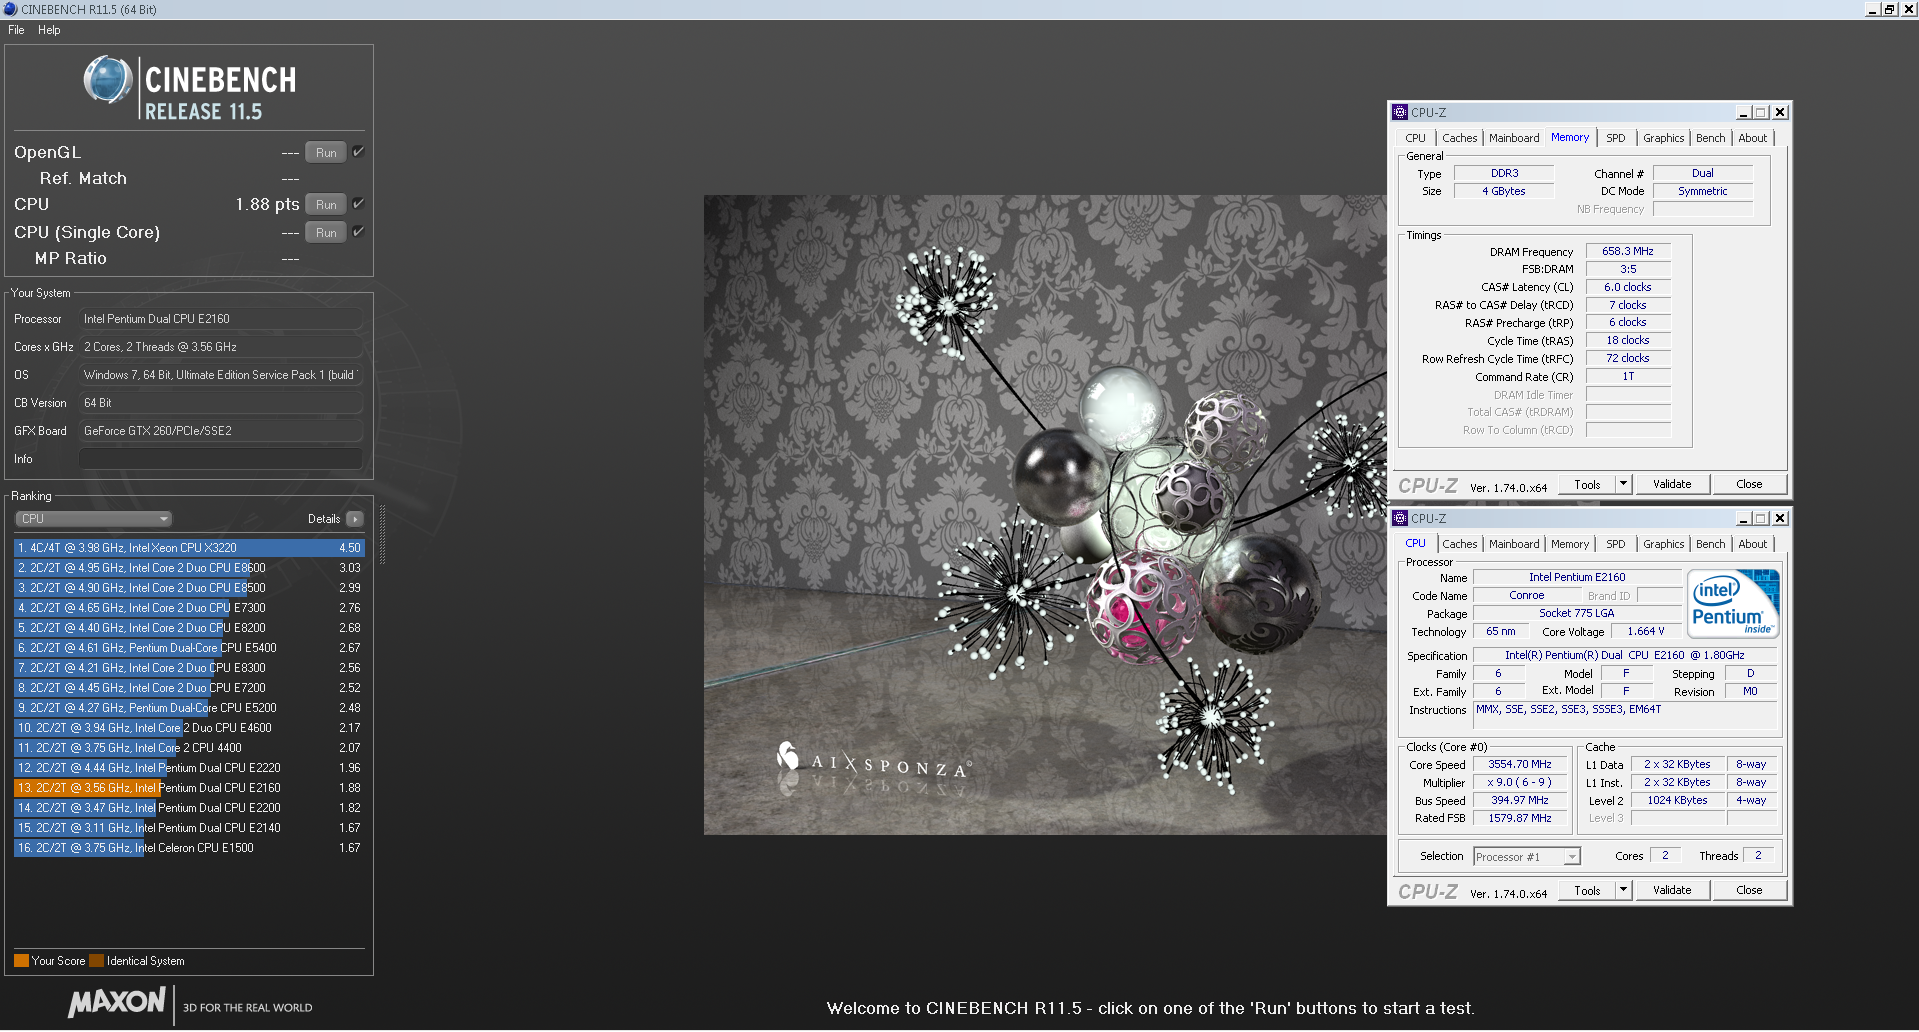Viewport: 1919px width, 1032px height.
Task: Select ranking row Core 2 Duo E8300
Action: point(189,668)
